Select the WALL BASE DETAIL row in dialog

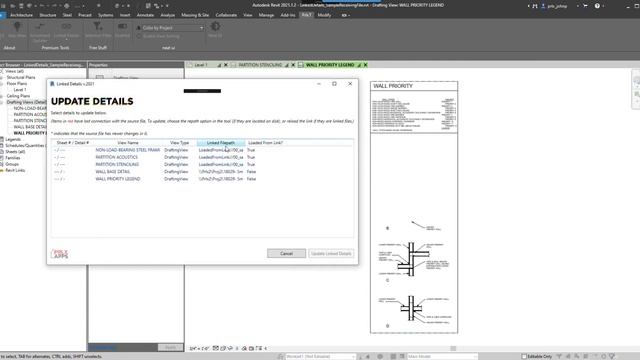[x=202, y=172]
